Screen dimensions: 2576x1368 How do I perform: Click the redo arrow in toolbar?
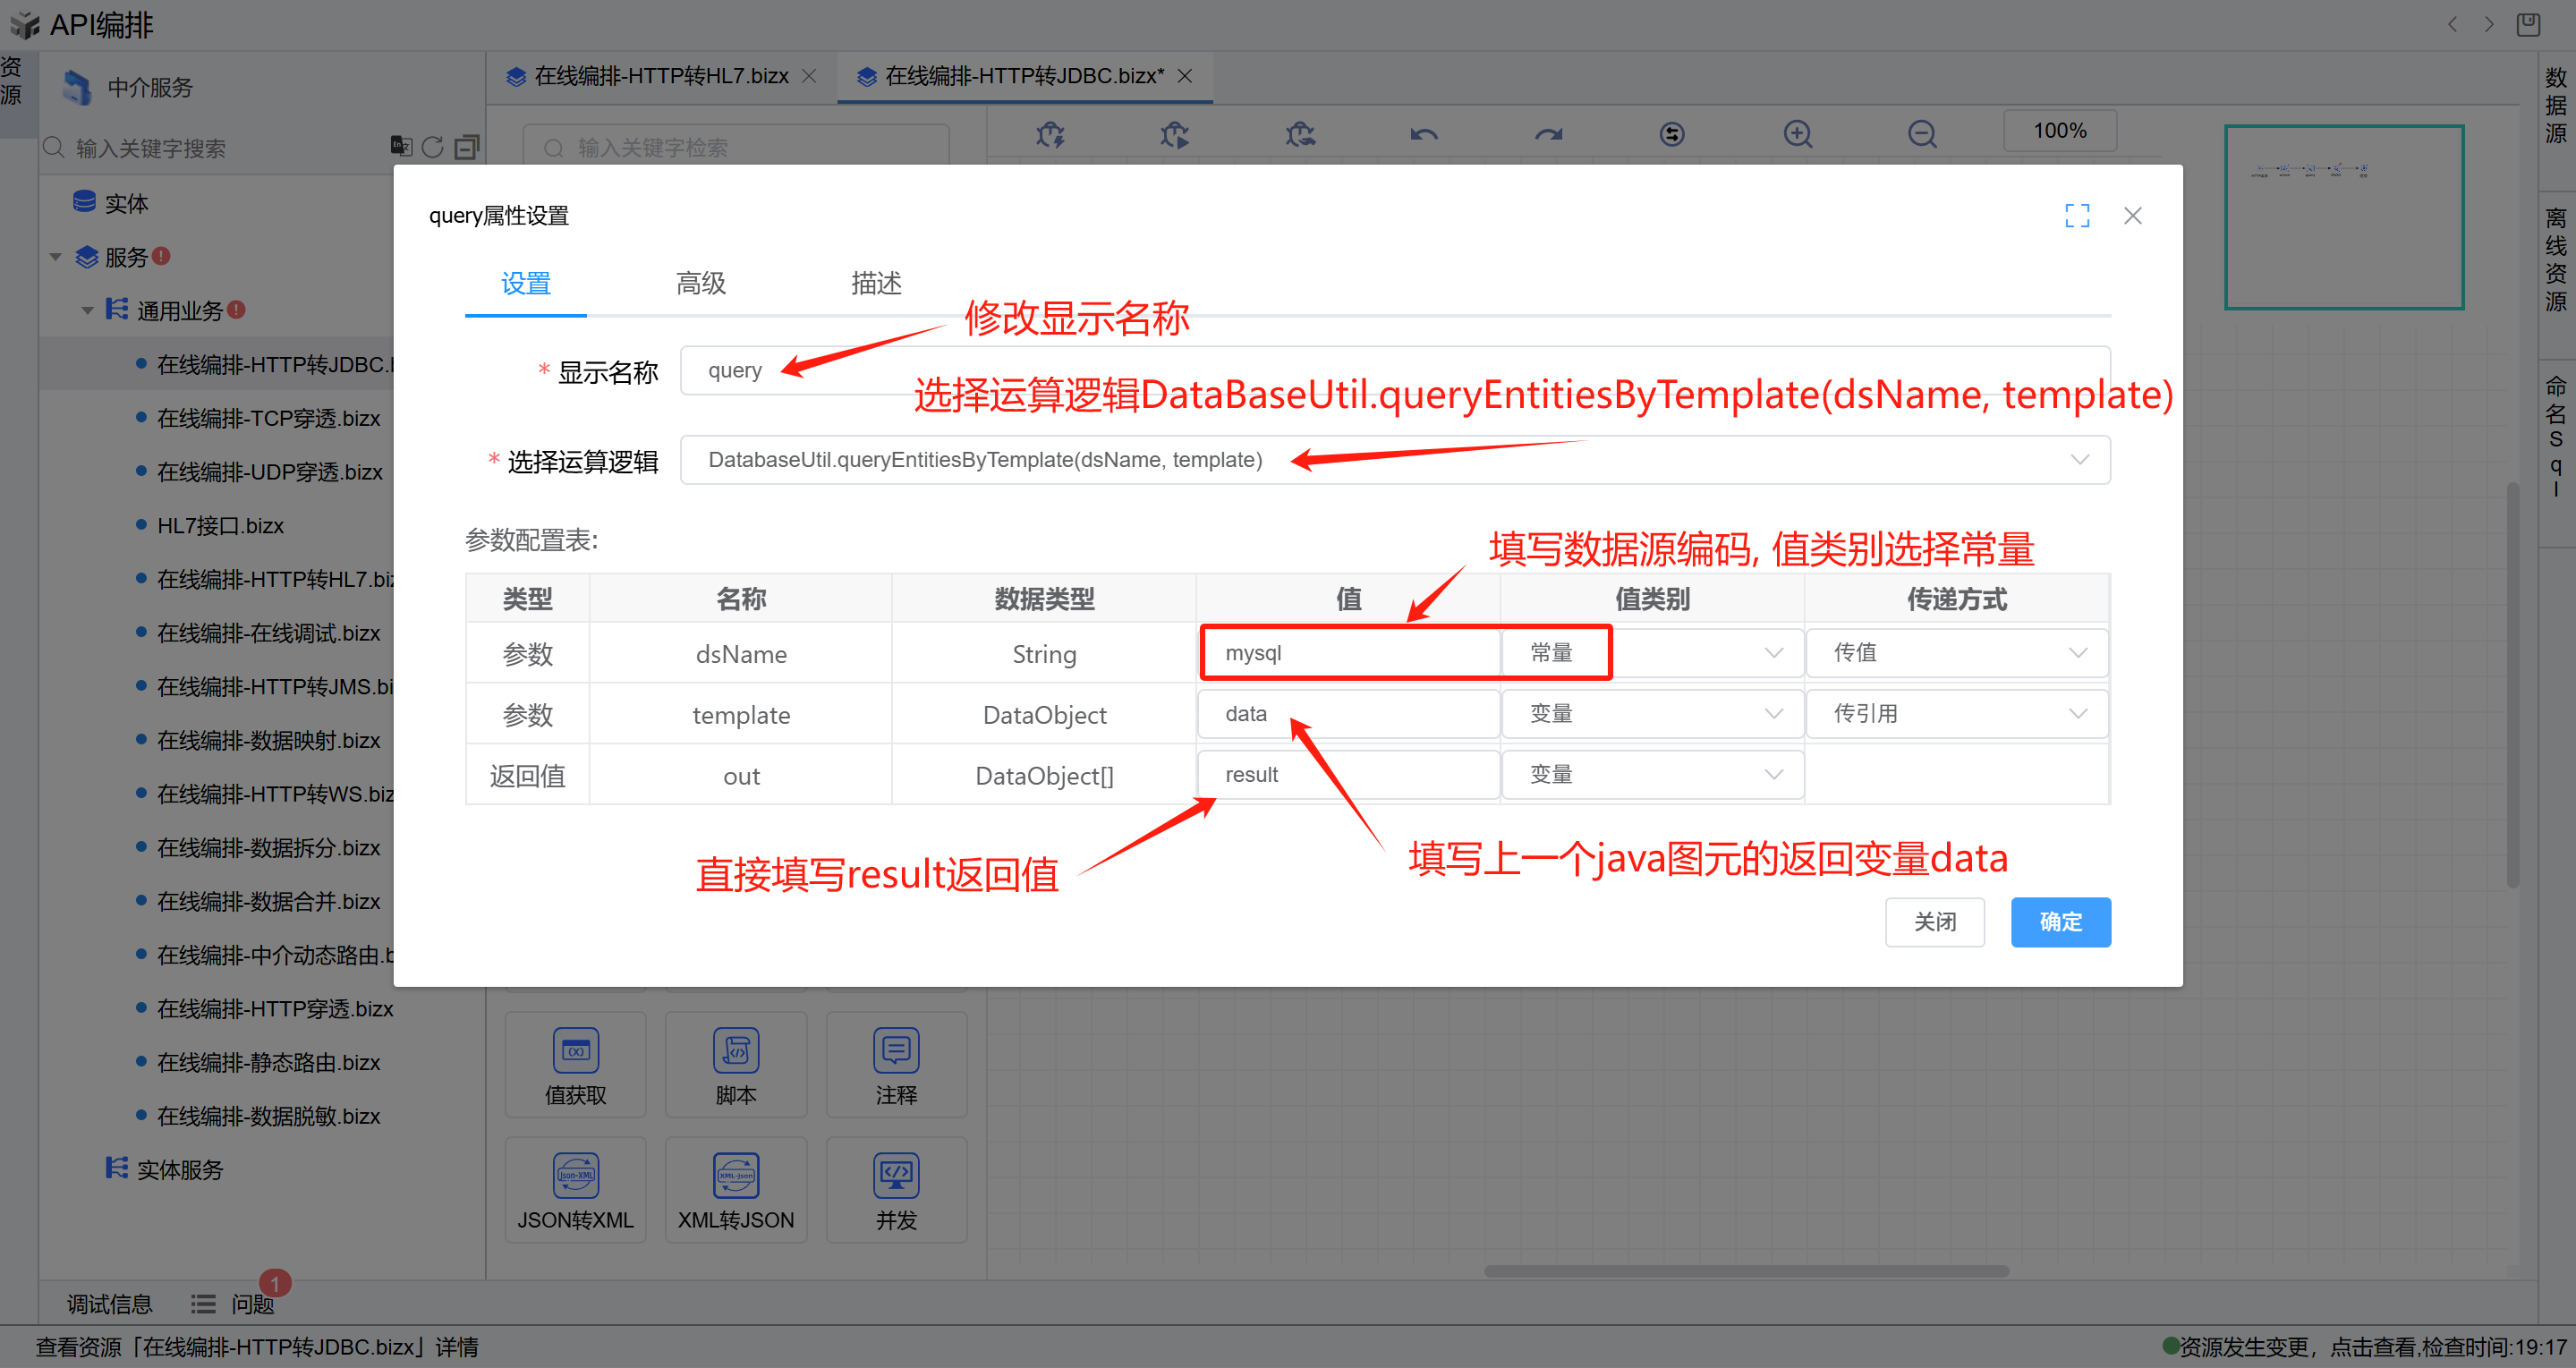click(x=1548, y=134)
